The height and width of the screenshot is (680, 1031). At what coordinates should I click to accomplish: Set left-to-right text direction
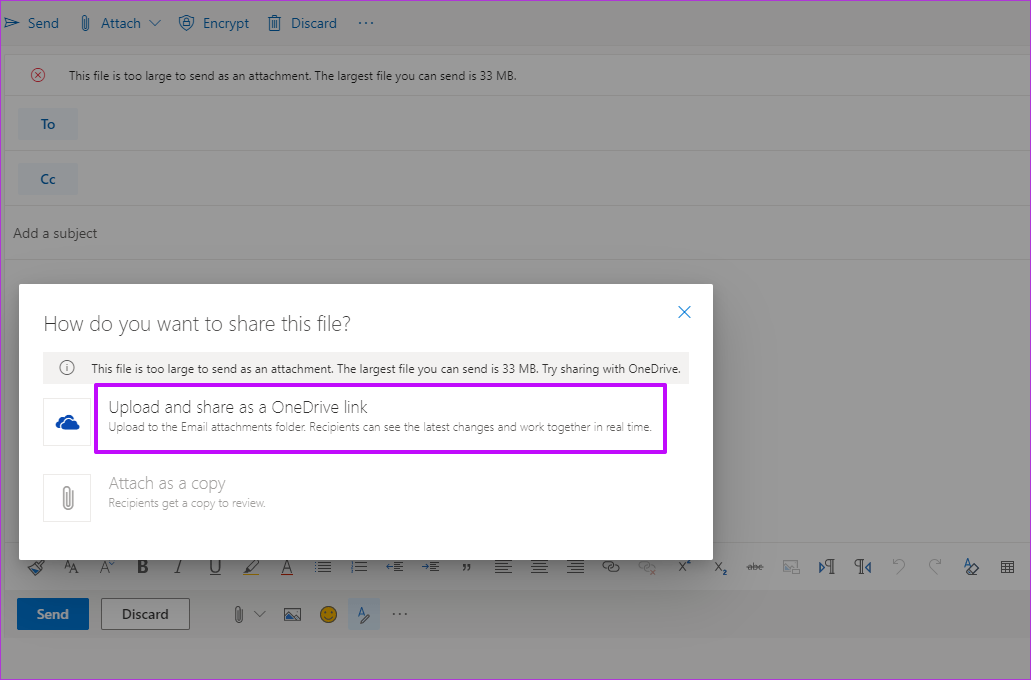click(827, 567)
